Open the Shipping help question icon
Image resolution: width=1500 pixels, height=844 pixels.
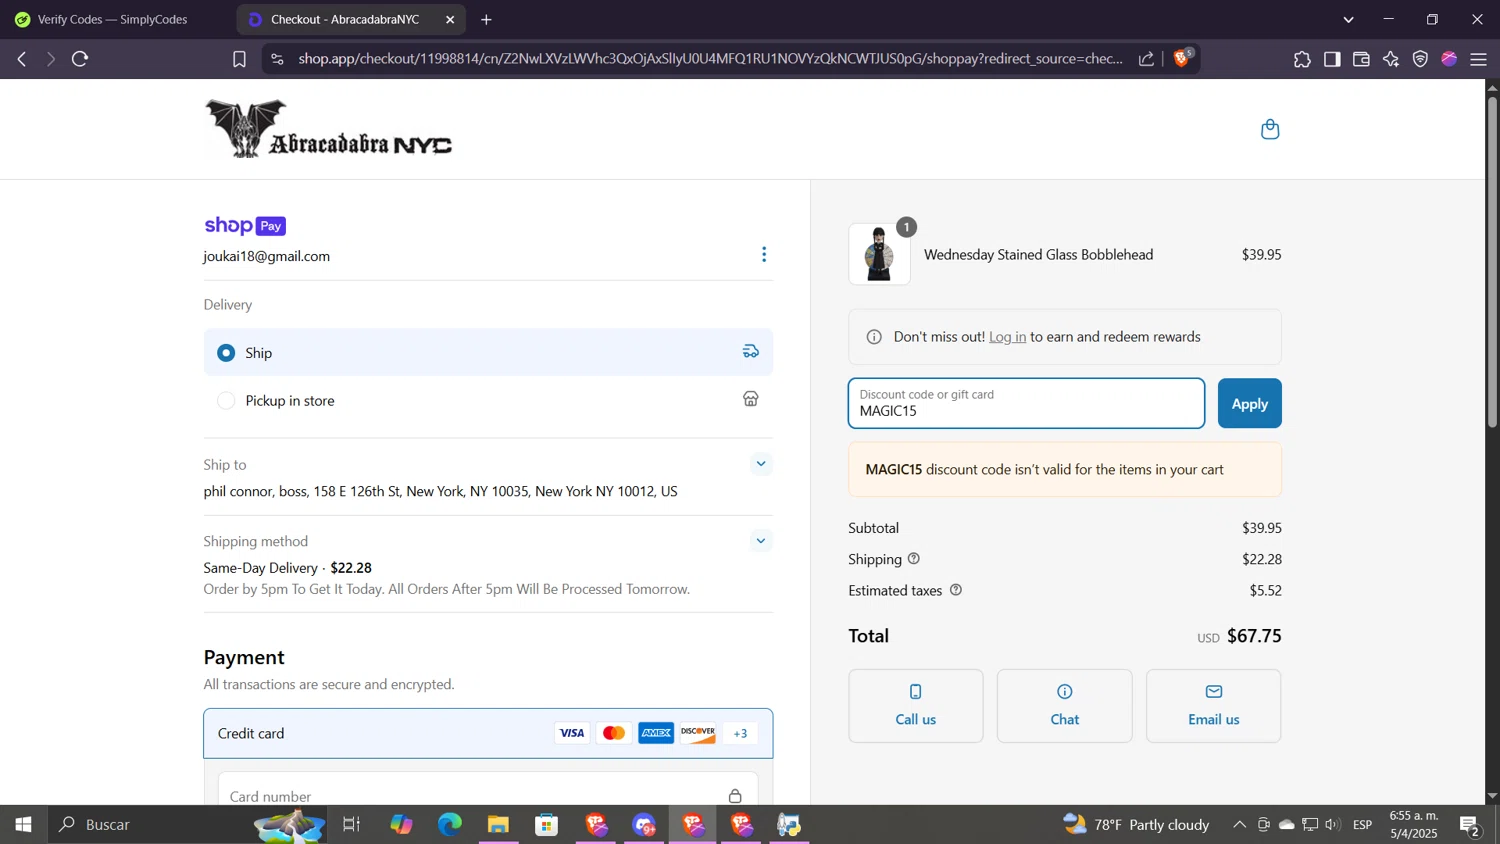(x=913, y=558)
